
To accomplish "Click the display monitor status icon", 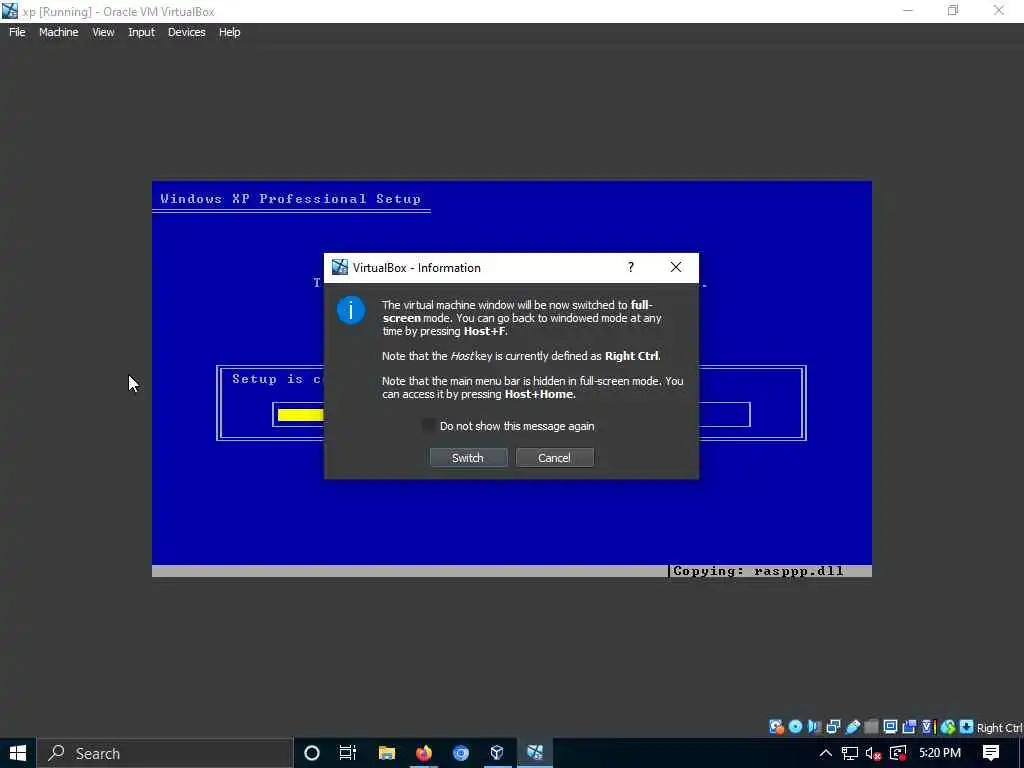I will click(890, 727).
